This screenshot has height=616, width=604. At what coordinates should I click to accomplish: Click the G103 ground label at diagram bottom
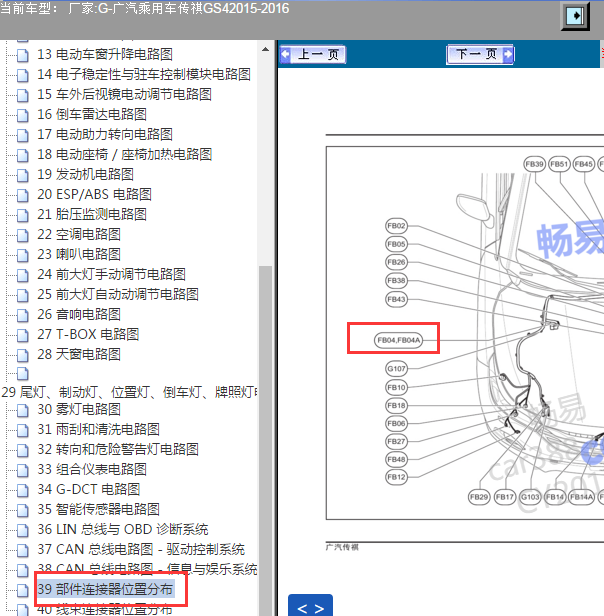tap(530, 497)
